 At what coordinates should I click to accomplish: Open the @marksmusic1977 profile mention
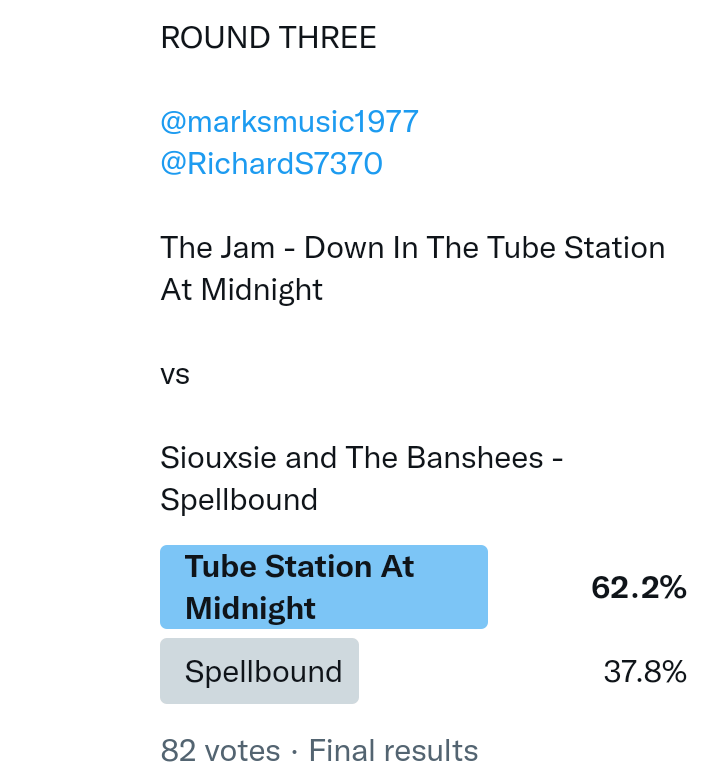(x=289, y=122)
